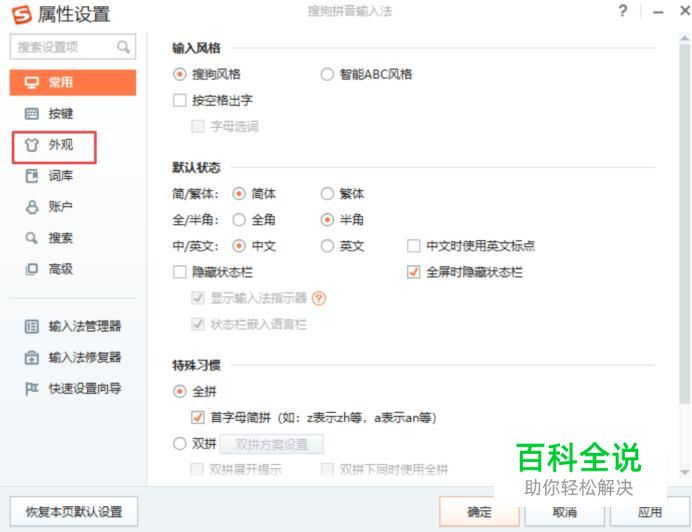Tick the 隐藏状态栏 checkbox
Image resolution: width=692 pixels, height=532 pixels.
180,272
